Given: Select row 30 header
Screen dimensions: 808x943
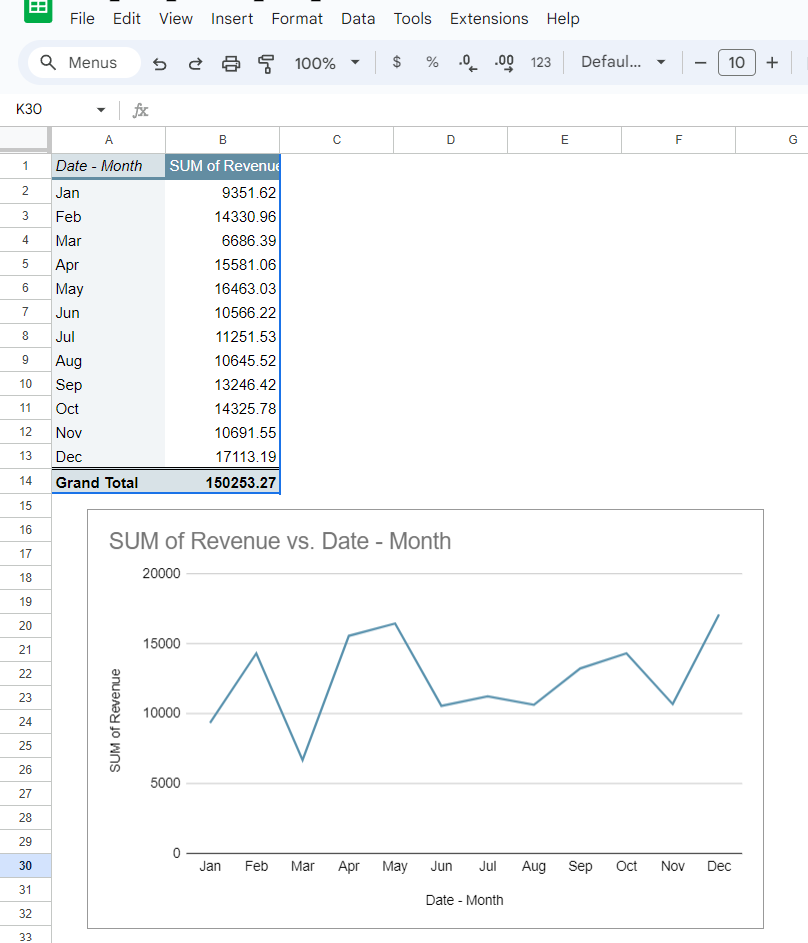Looking at the screenshot, I should pos(25,866).
